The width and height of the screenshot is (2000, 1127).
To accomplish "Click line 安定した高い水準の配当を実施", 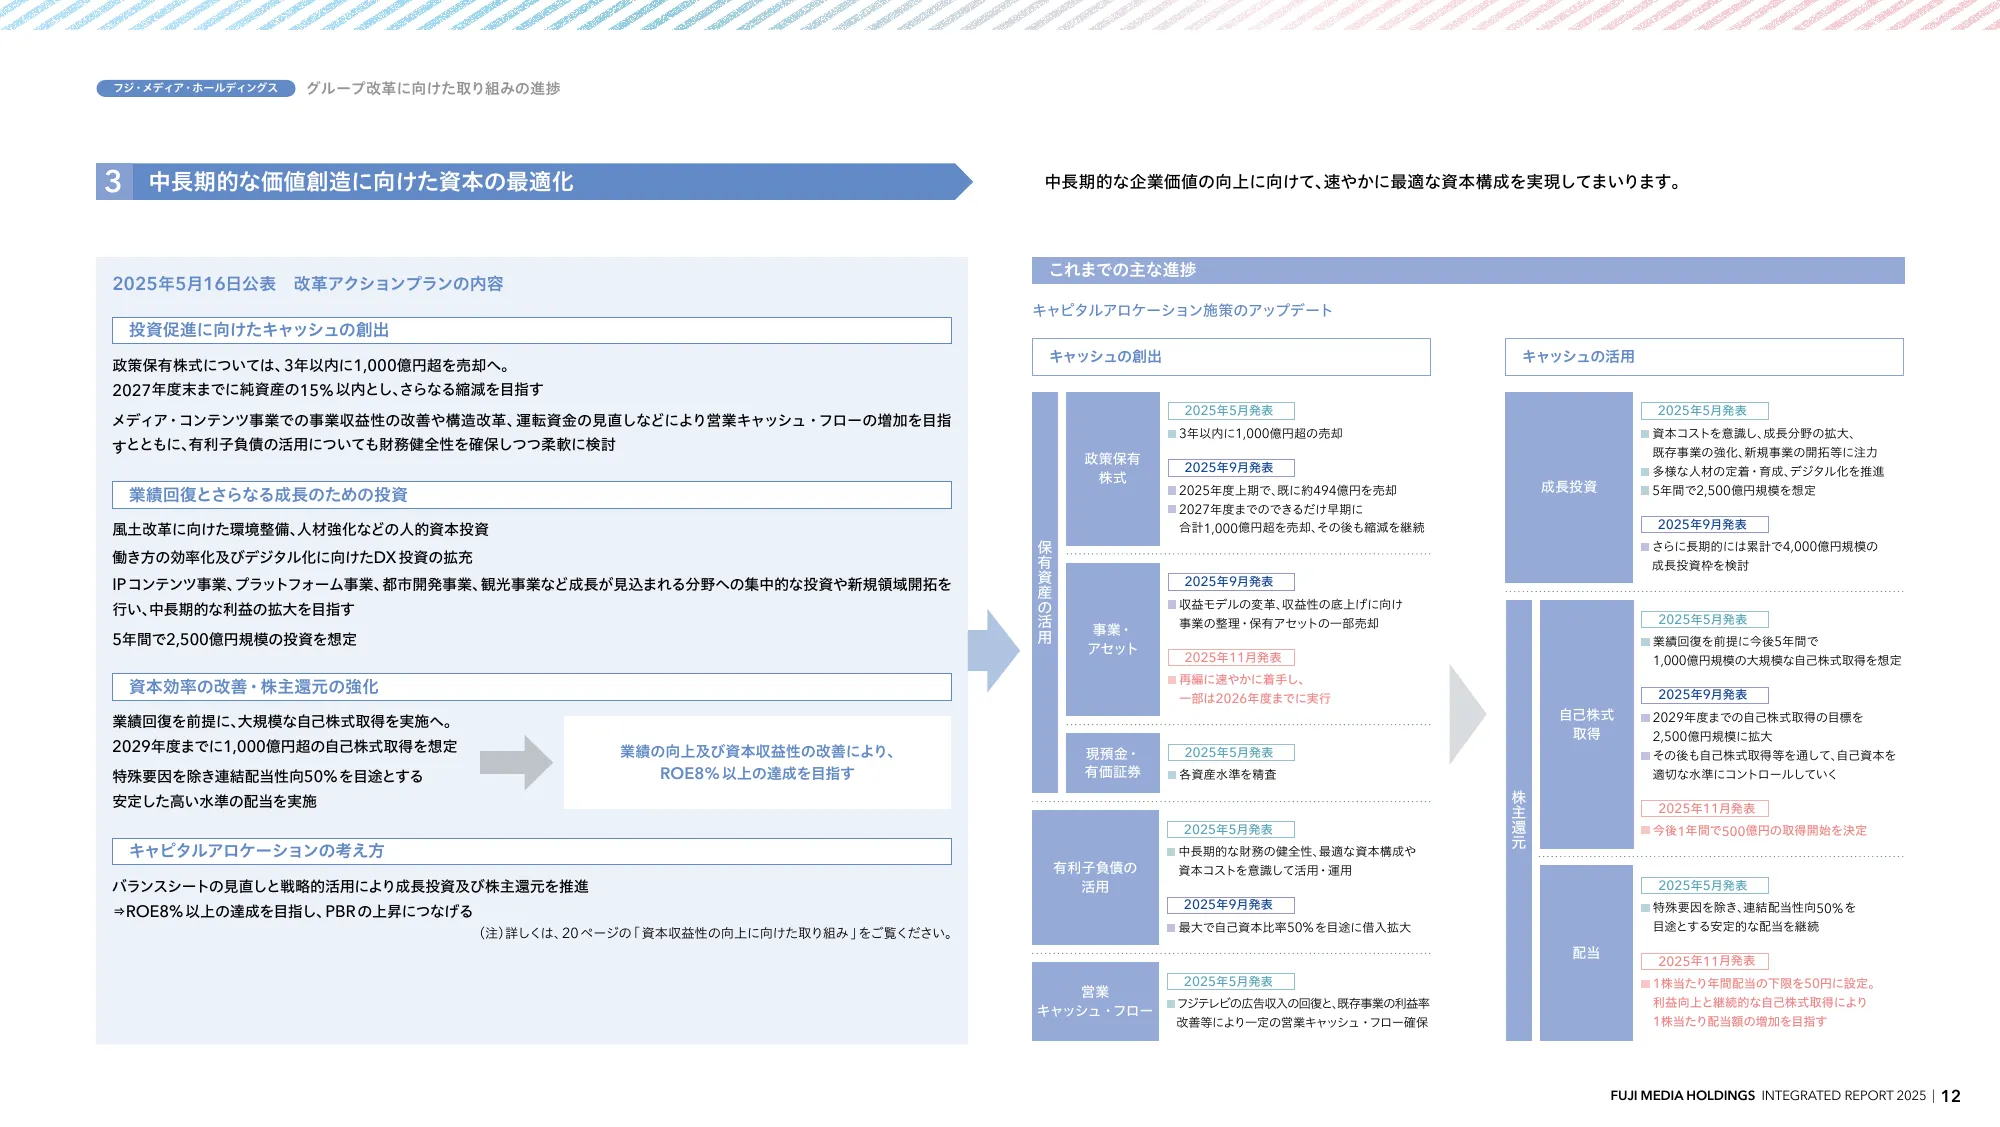I will tap(215, 802).
